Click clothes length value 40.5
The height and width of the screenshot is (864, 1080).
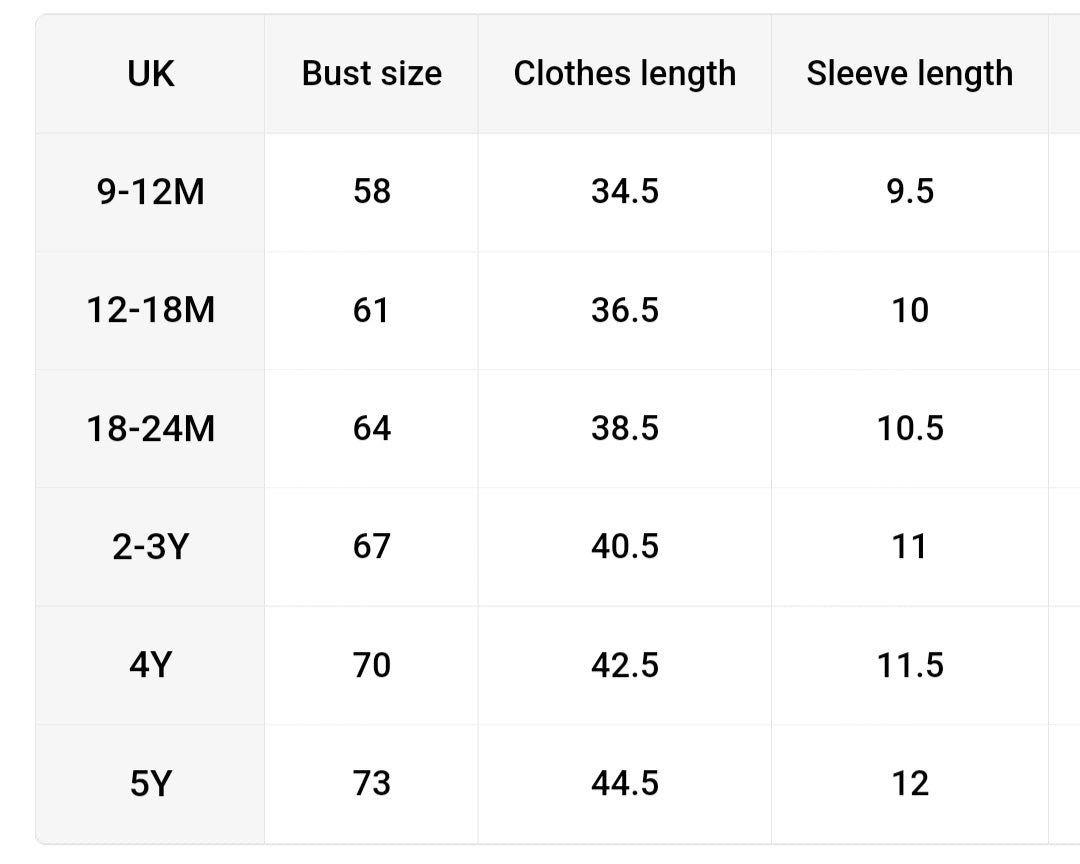point(624,547)
